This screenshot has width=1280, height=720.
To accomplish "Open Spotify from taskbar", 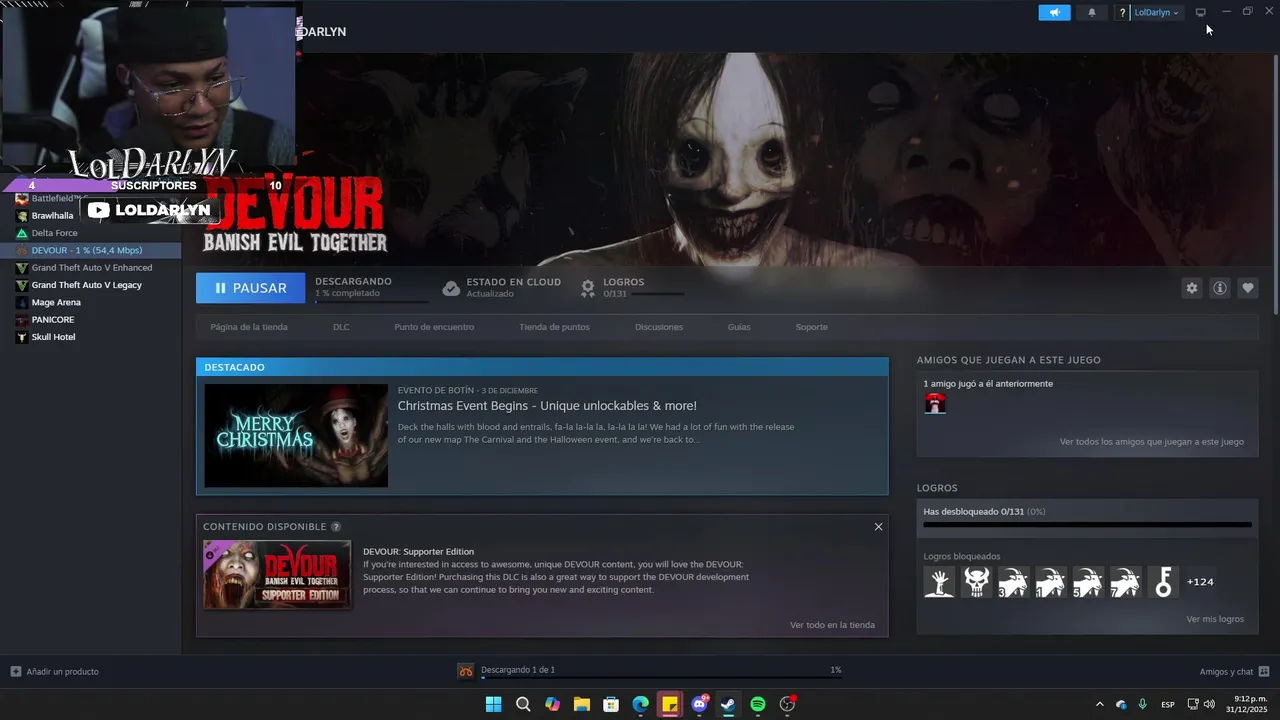I will (758, 704).
